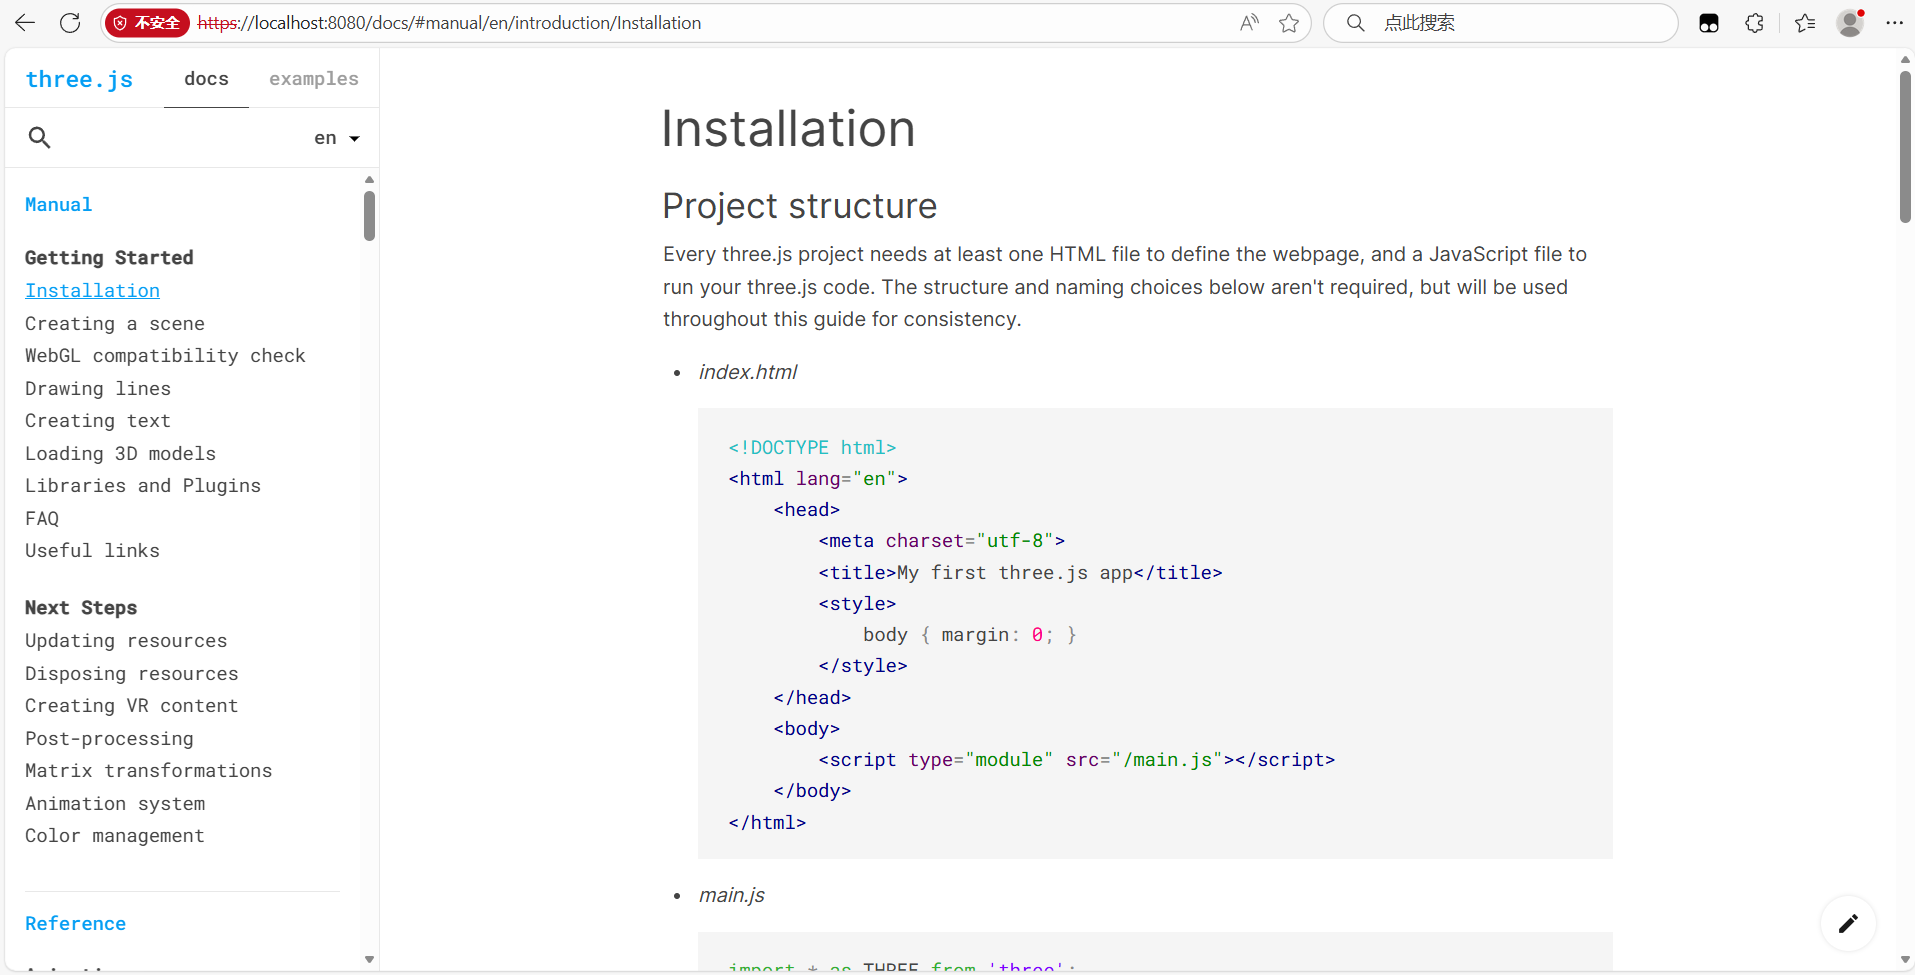Click the browser search box
Viewport: 1915px width, 975px height.
(1500, 23)
